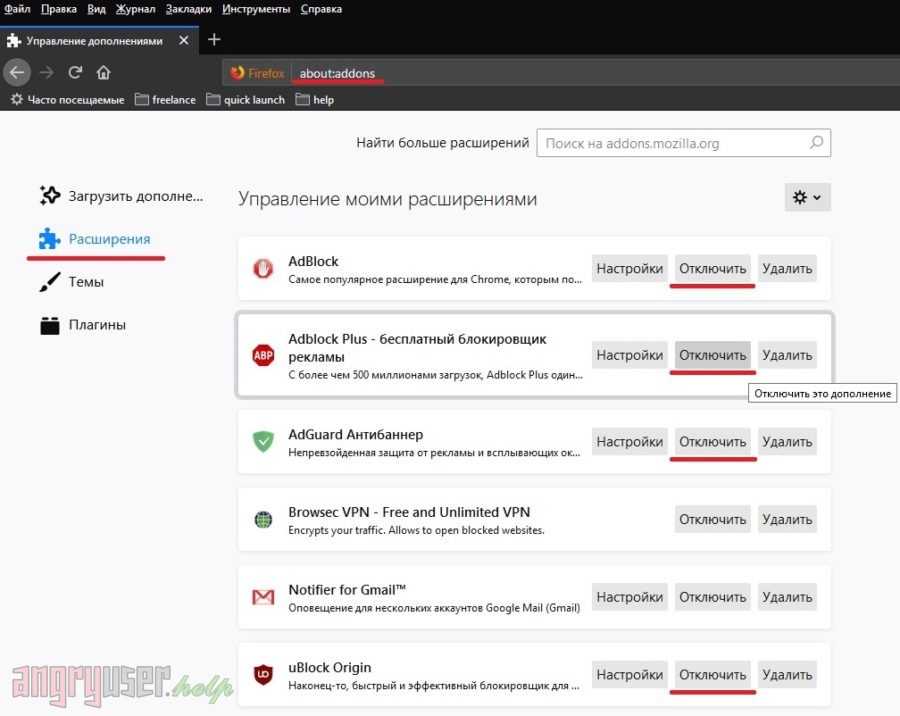This screenshot has height=716, width=900.
Task: Click the AdGuard green shield icon
Action: (263, 441)
